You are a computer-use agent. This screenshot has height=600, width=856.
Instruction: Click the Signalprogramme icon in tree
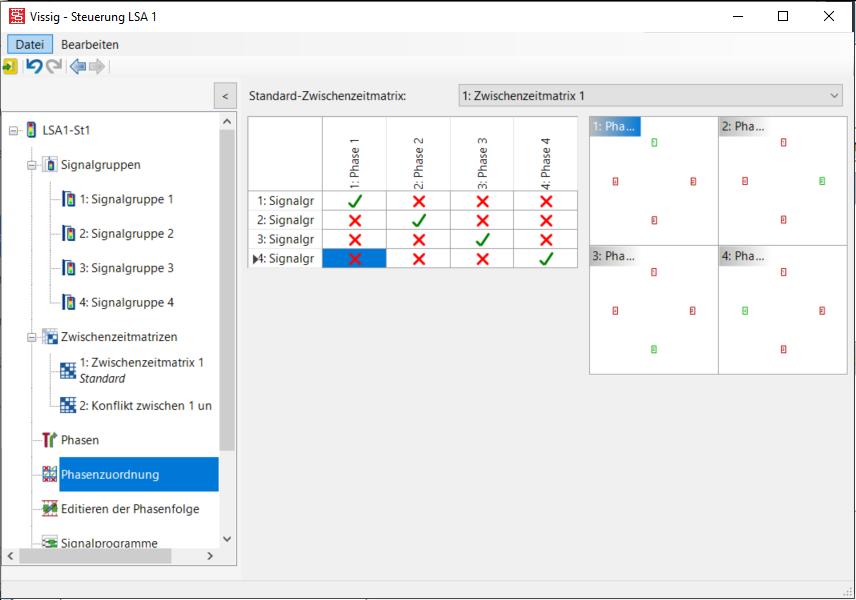(50, 542)
